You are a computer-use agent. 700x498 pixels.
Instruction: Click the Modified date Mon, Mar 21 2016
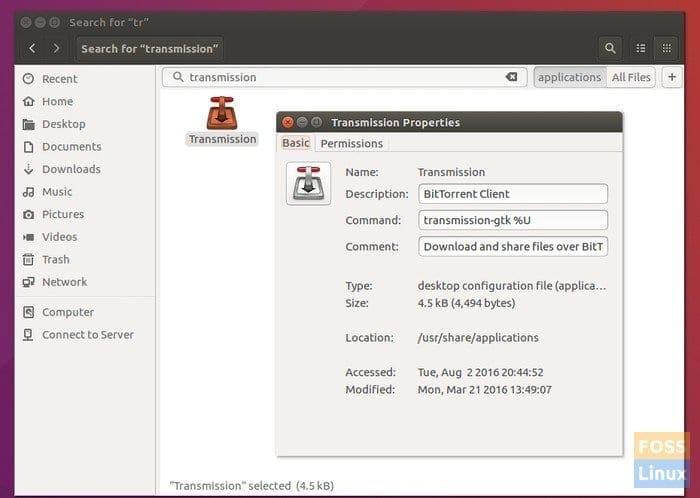click(x=484, y=390)
